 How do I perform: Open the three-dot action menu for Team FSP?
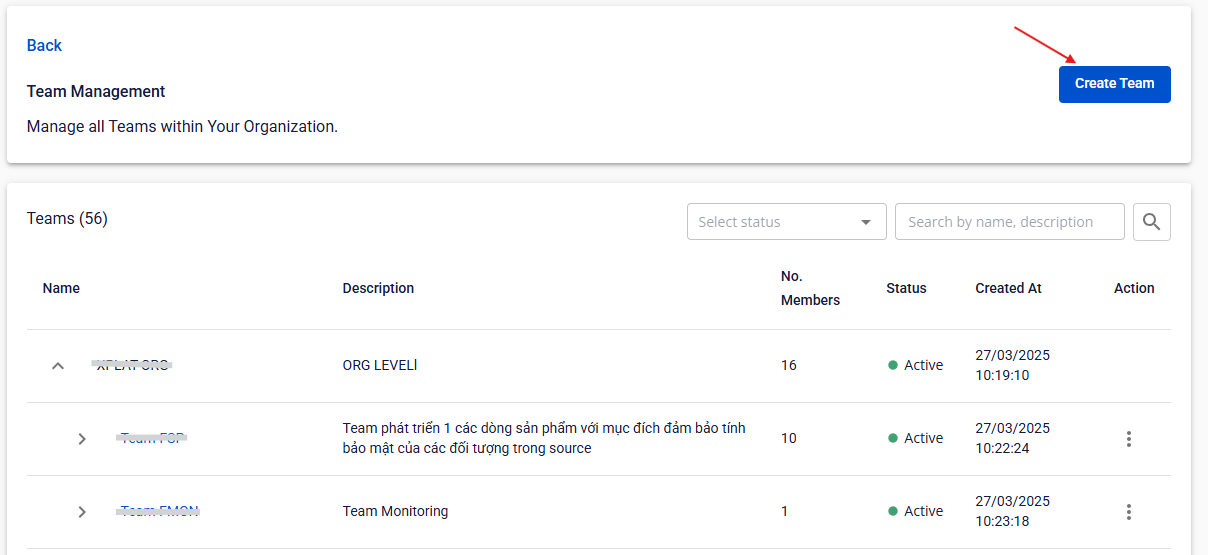[x=1129, y=439]
